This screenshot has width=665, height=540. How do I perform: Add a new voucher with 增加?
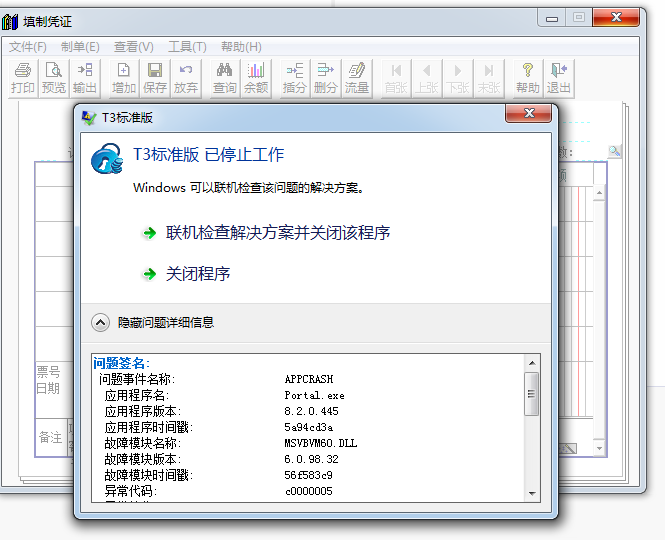coord(123,78)
